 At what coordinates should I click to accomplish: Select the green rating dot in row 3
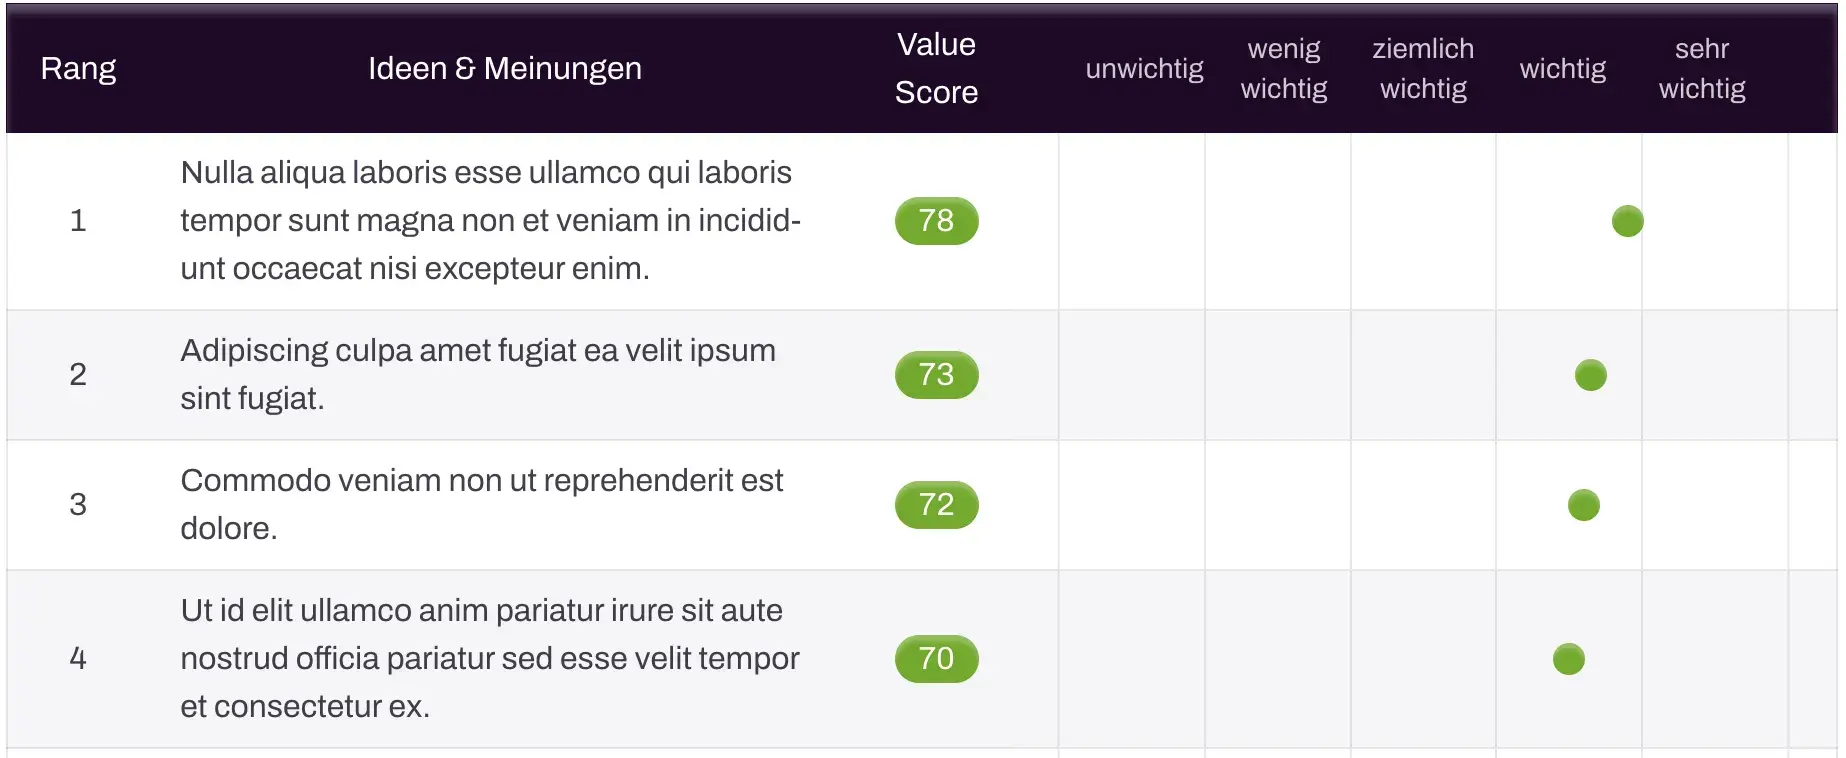coord(1583,505)
